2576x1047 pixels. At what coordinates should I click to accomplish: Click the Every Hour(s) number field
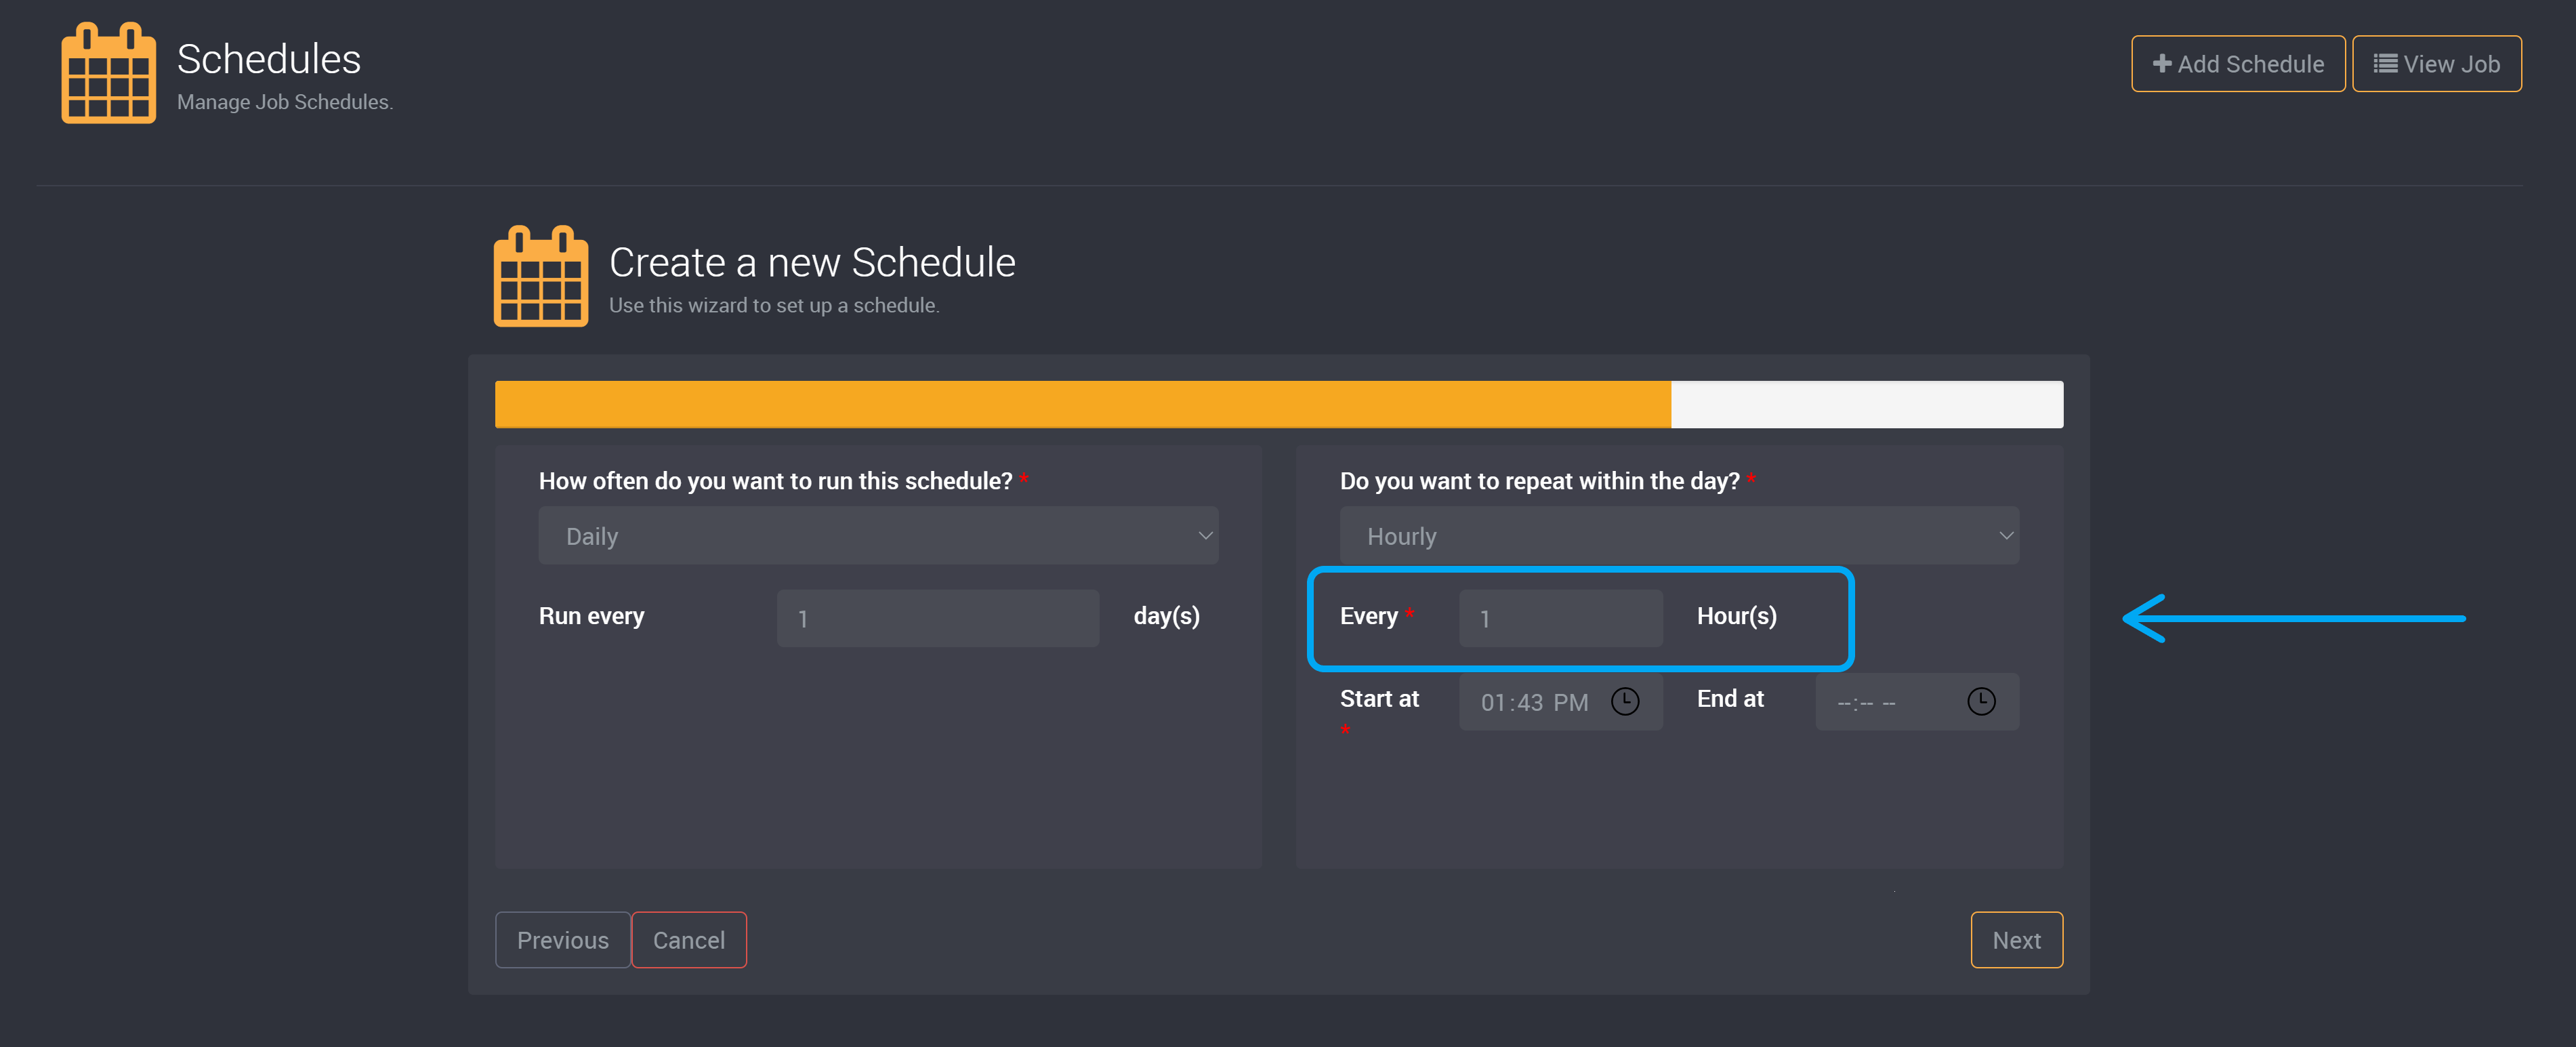(x=1560, y=618)
